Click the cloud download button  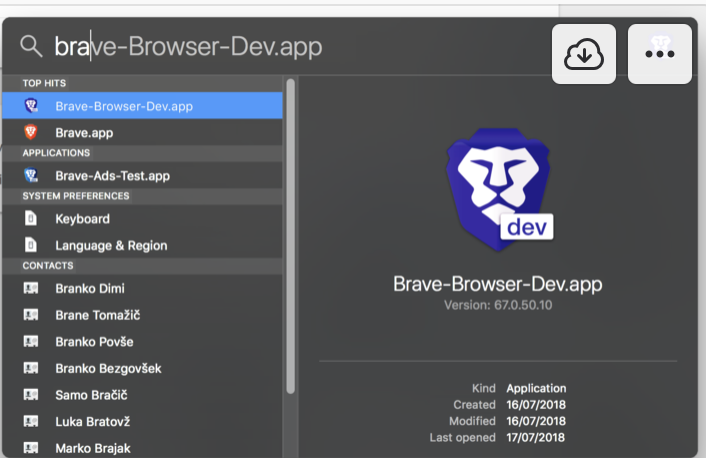click(584, 54)
